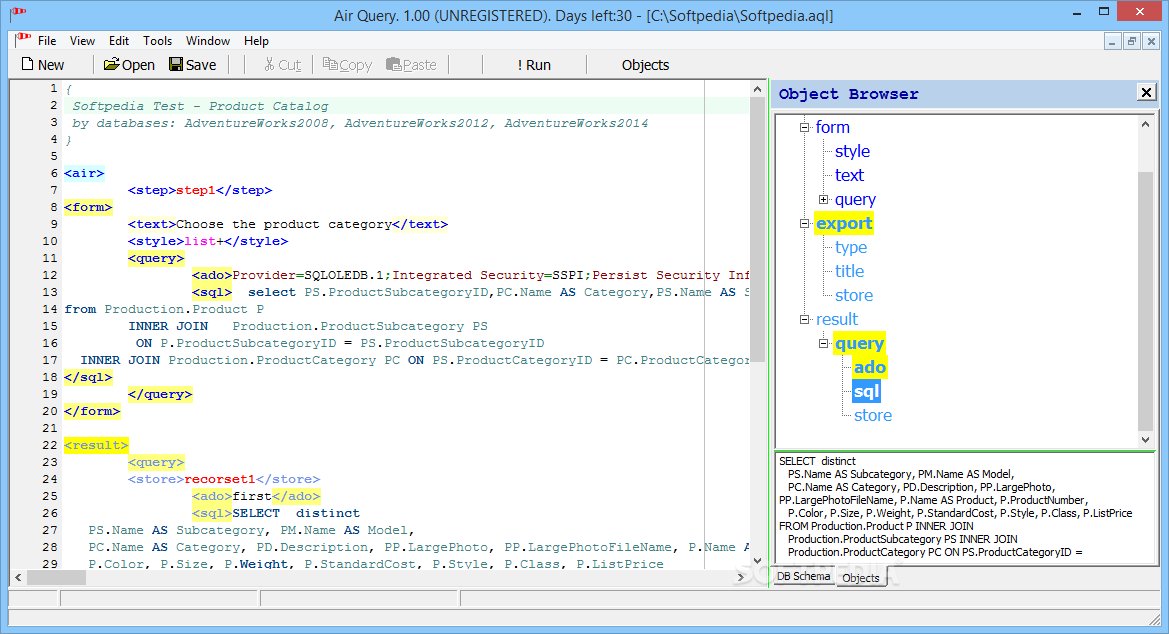Click 'recorset1' in the store tag

(220, 480)
